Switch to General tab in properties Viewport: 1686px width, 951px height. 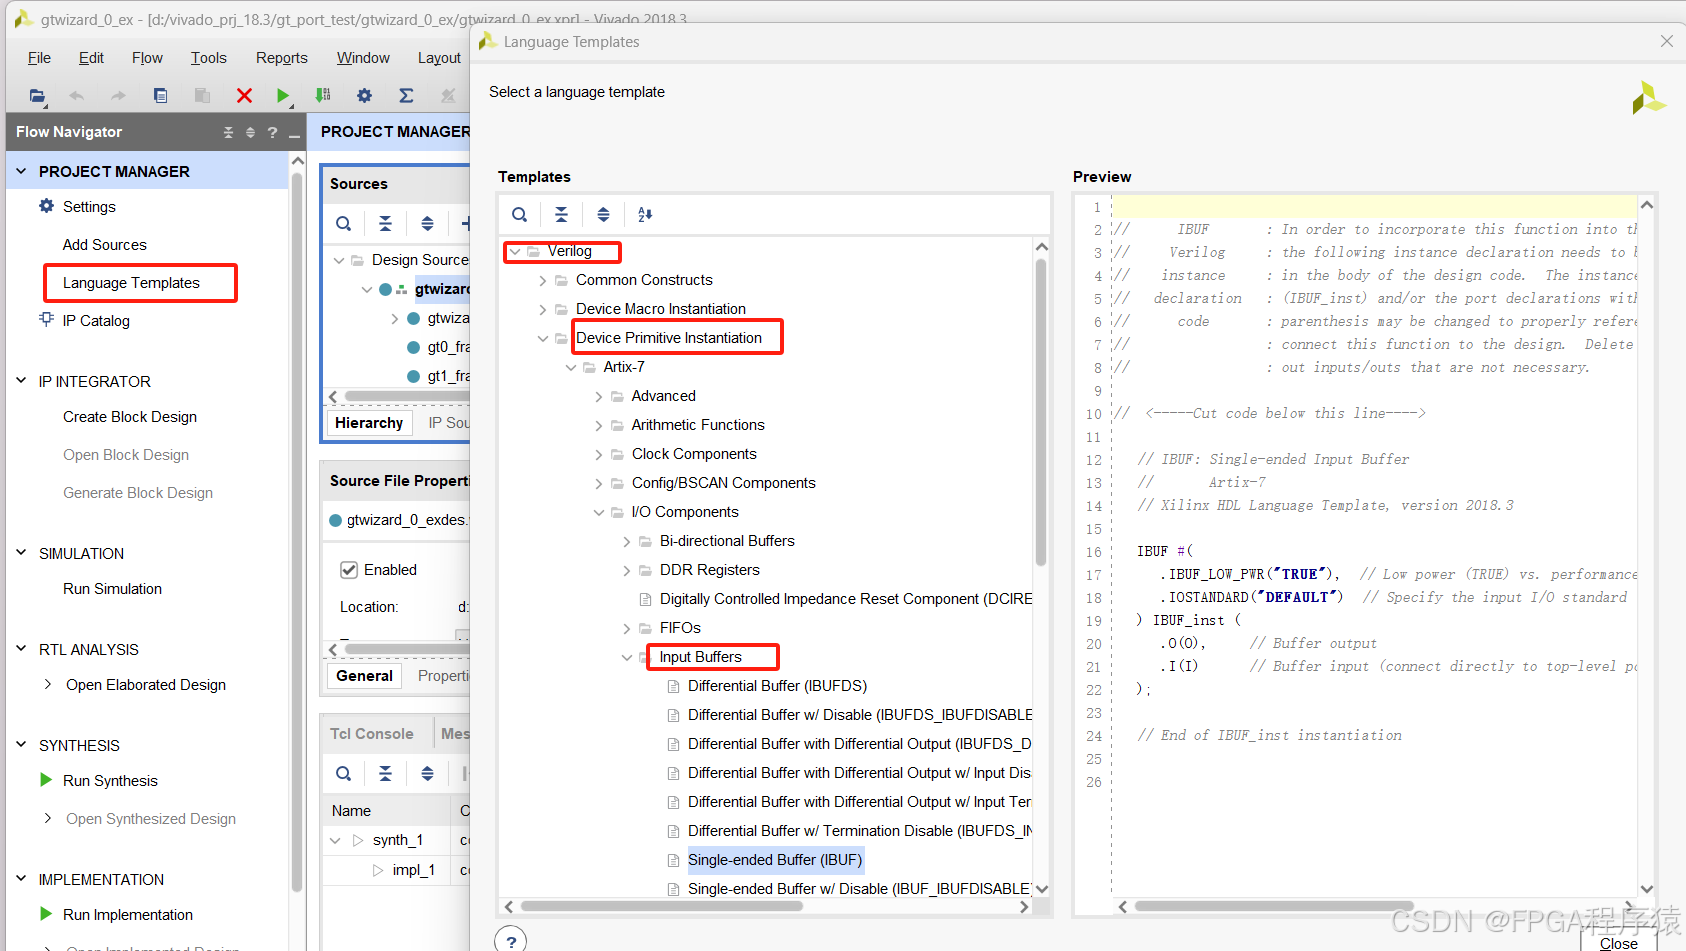(x=364, y=676)
